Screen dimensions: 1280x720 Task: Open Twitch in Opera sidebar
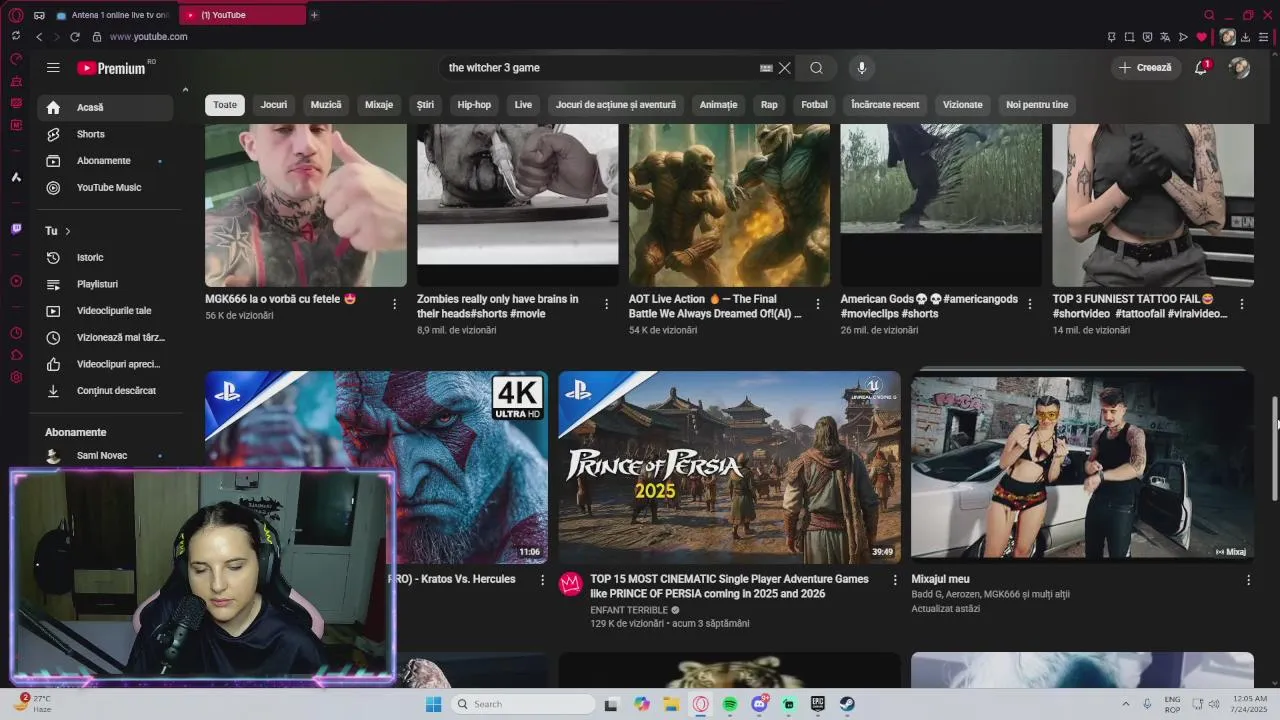16,229
